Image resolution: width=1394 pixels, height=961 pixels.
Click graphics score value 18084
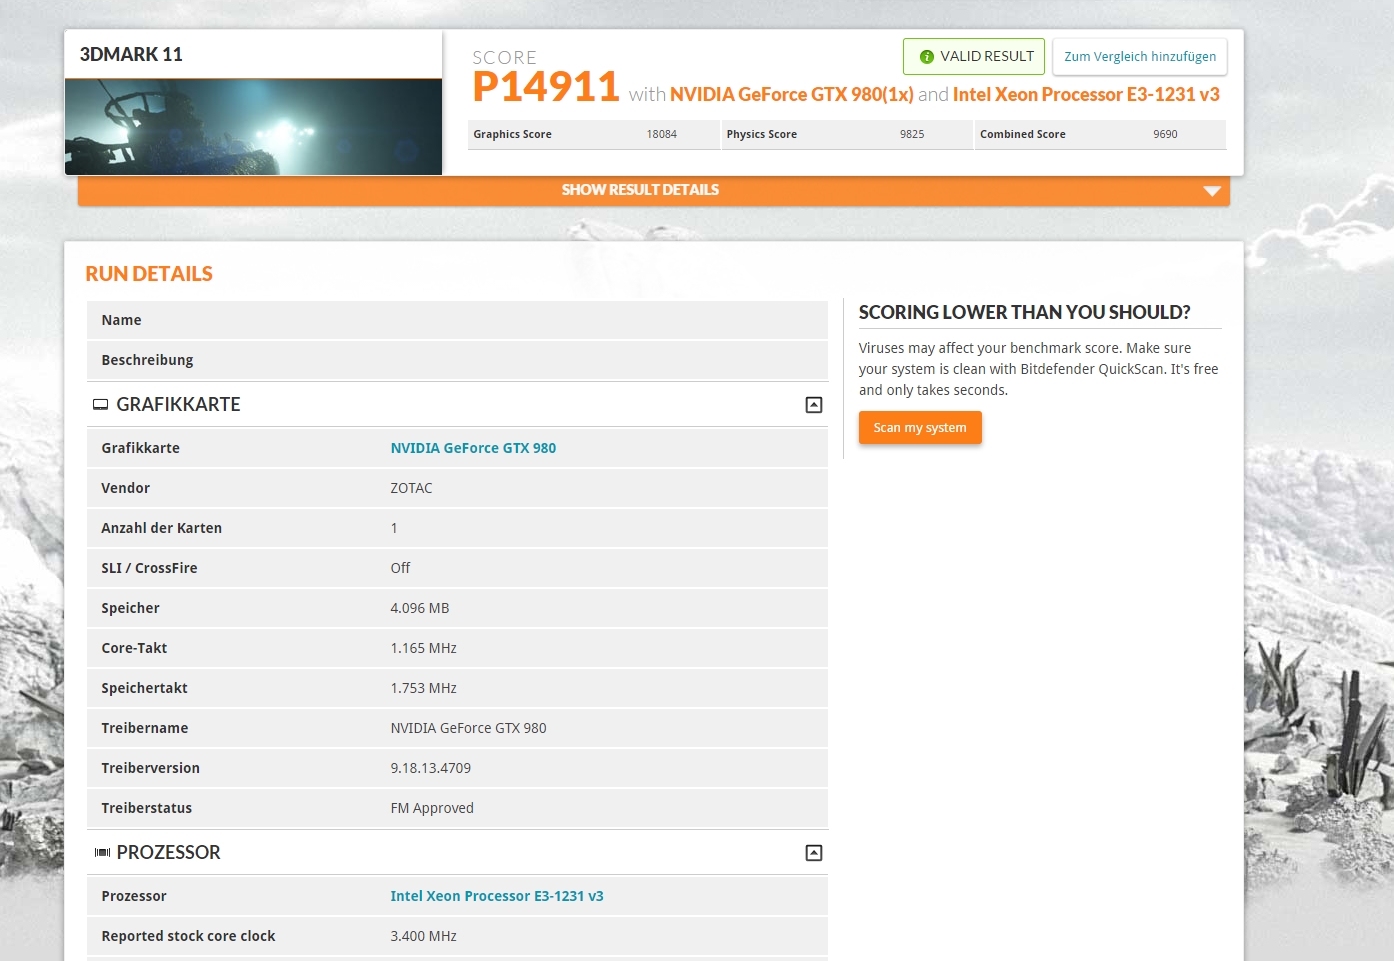click(661, 134)
